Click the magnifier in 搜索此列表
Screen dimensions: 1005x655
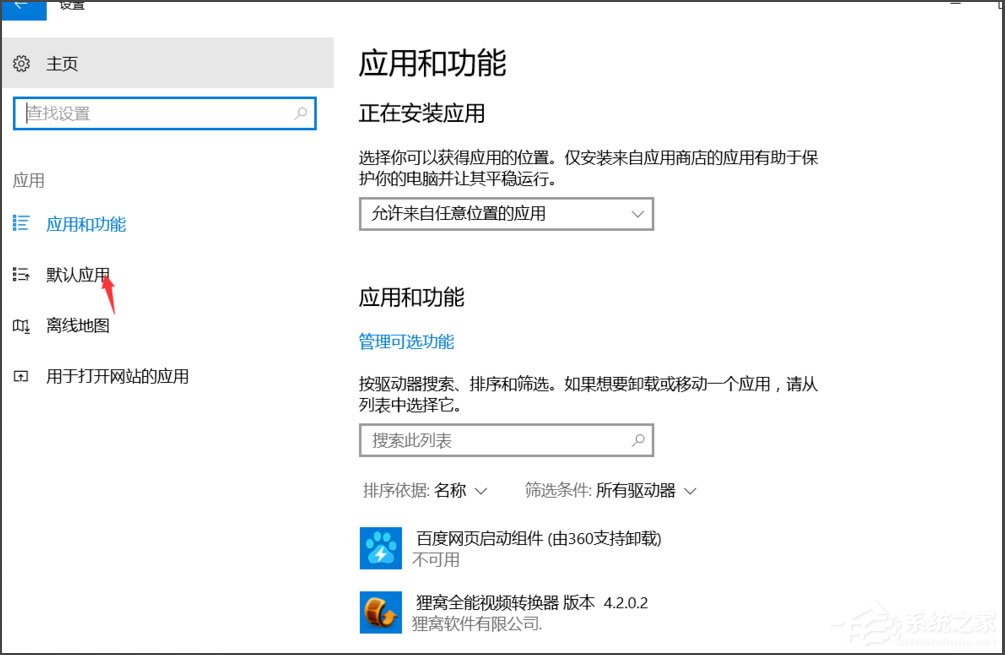point(638,440)
